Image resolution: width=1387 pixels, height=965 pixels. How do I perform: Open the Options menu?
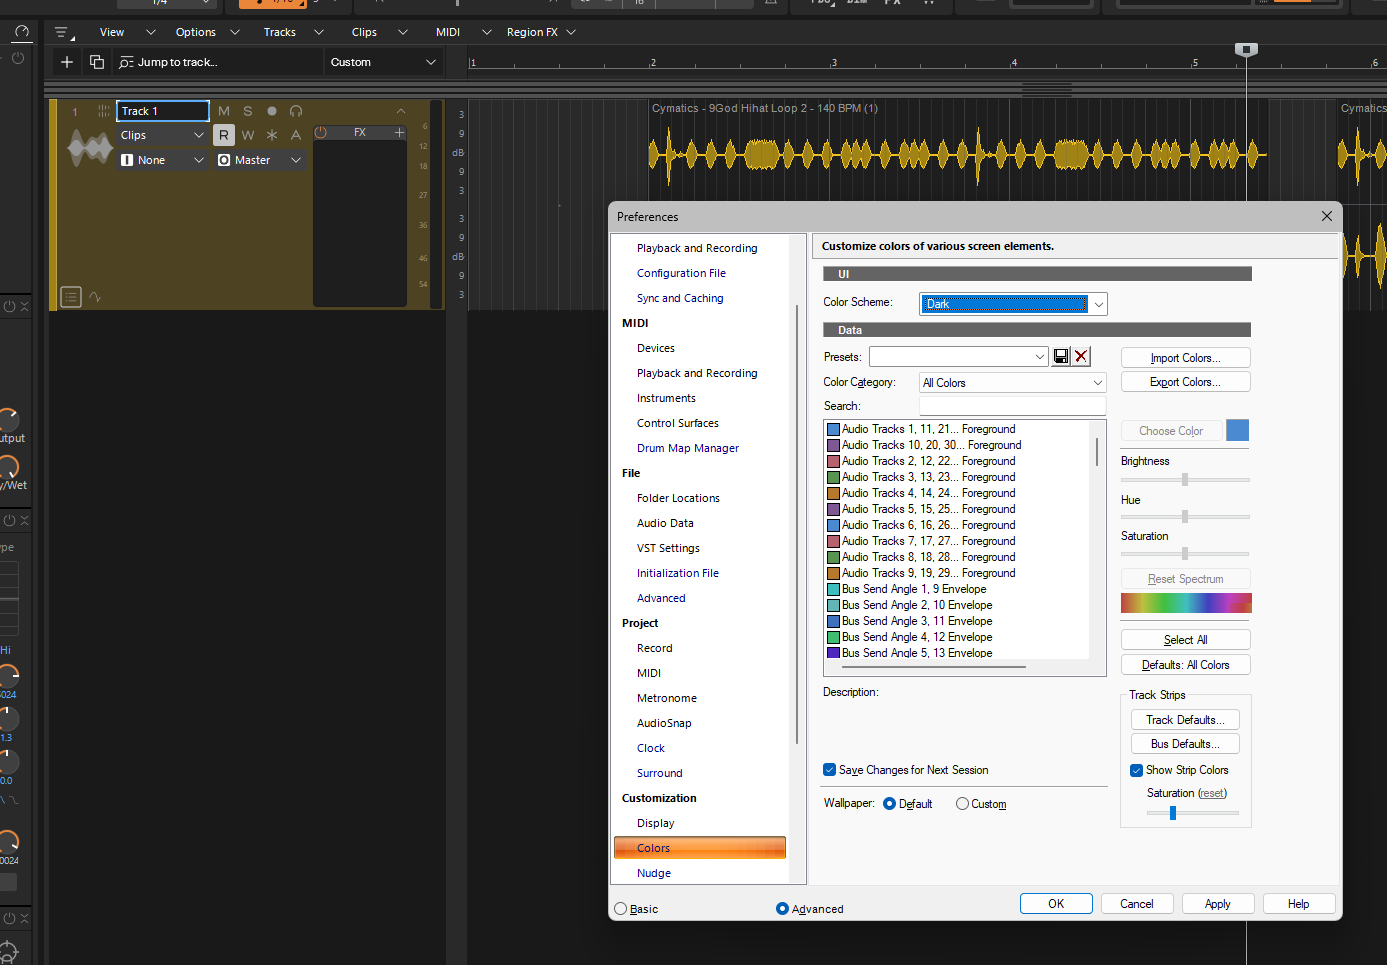[x=207, y=32]
